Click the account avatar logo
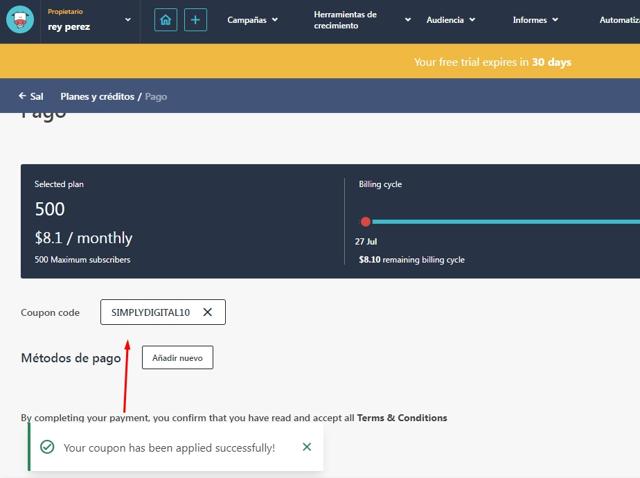Image resolution: width=640 pixels, height=478 pixels. [20, 19]
